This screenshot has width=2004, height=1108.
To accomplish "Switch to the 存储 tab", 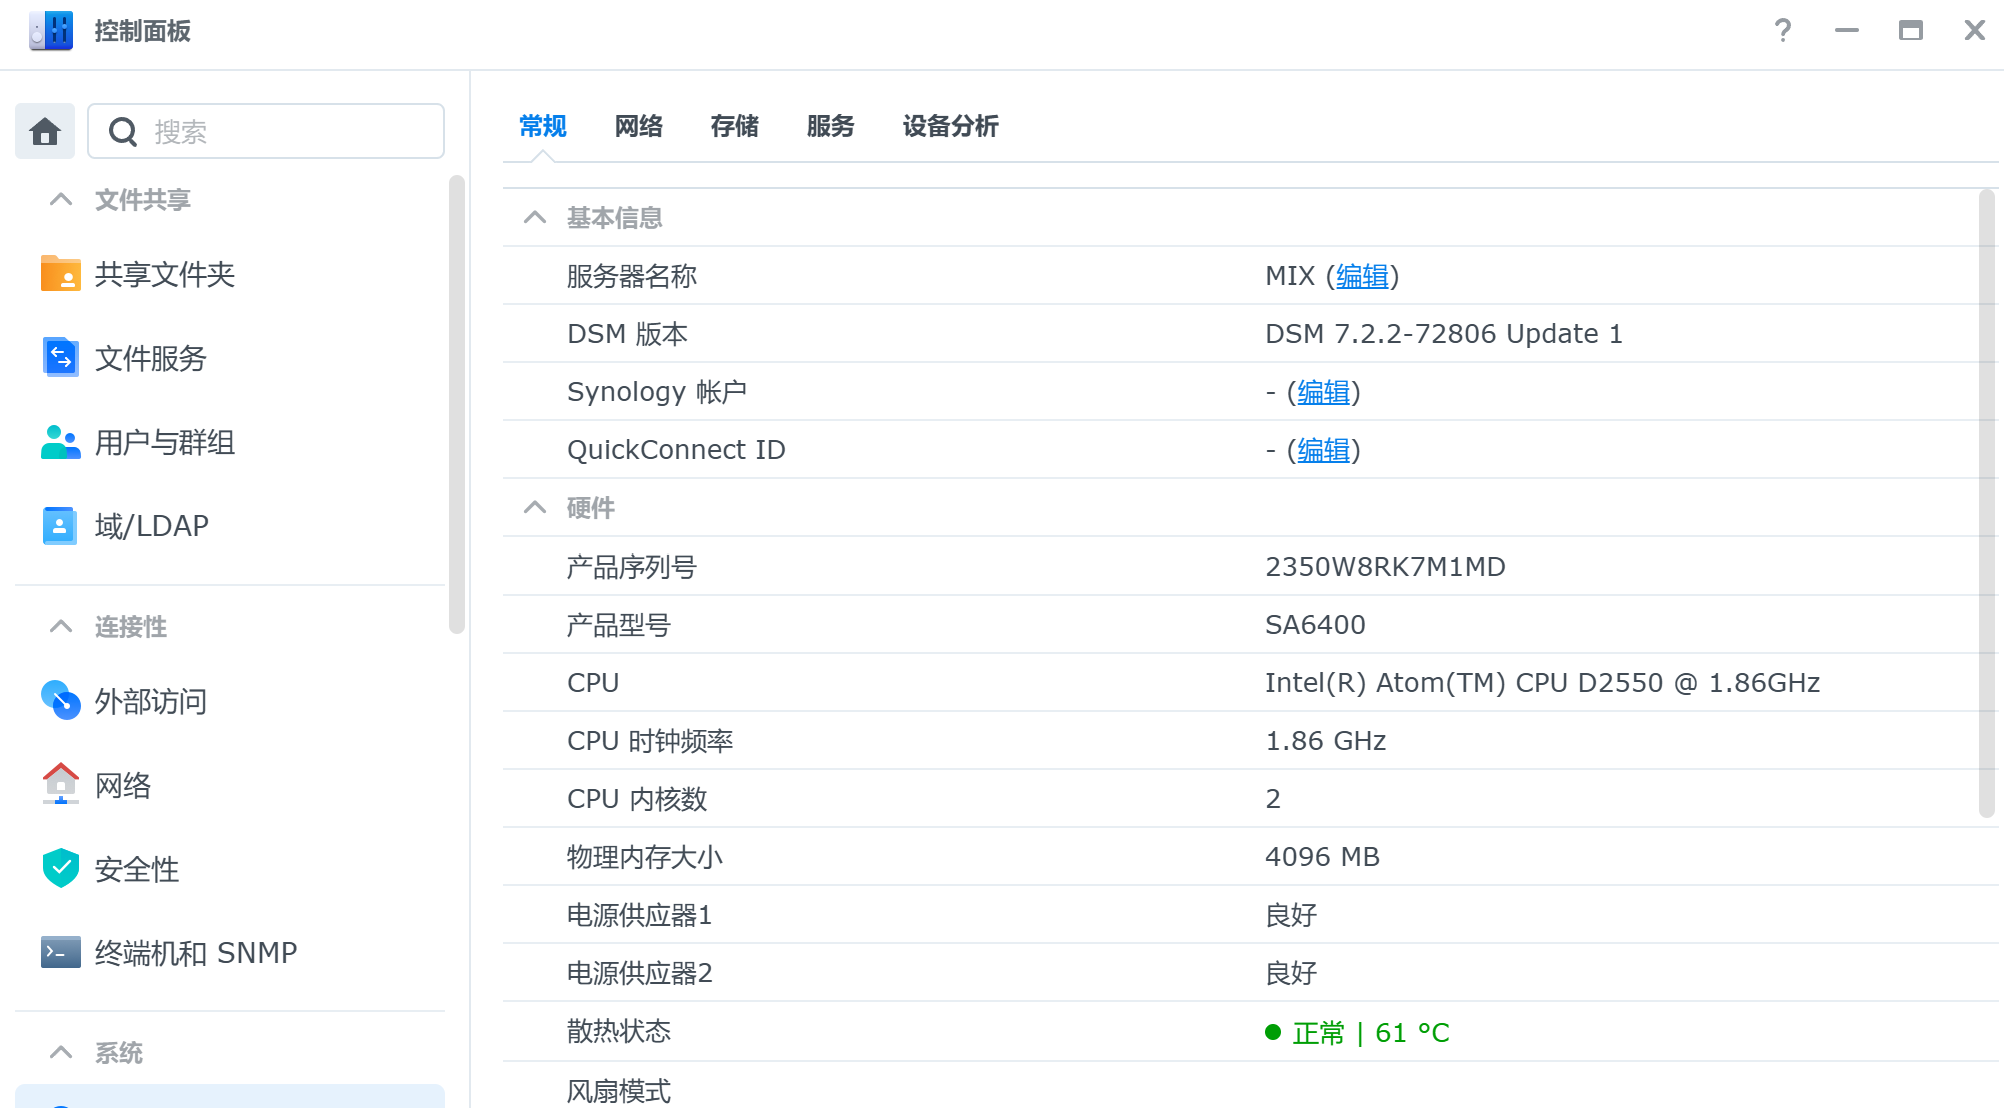I will 735,126.
